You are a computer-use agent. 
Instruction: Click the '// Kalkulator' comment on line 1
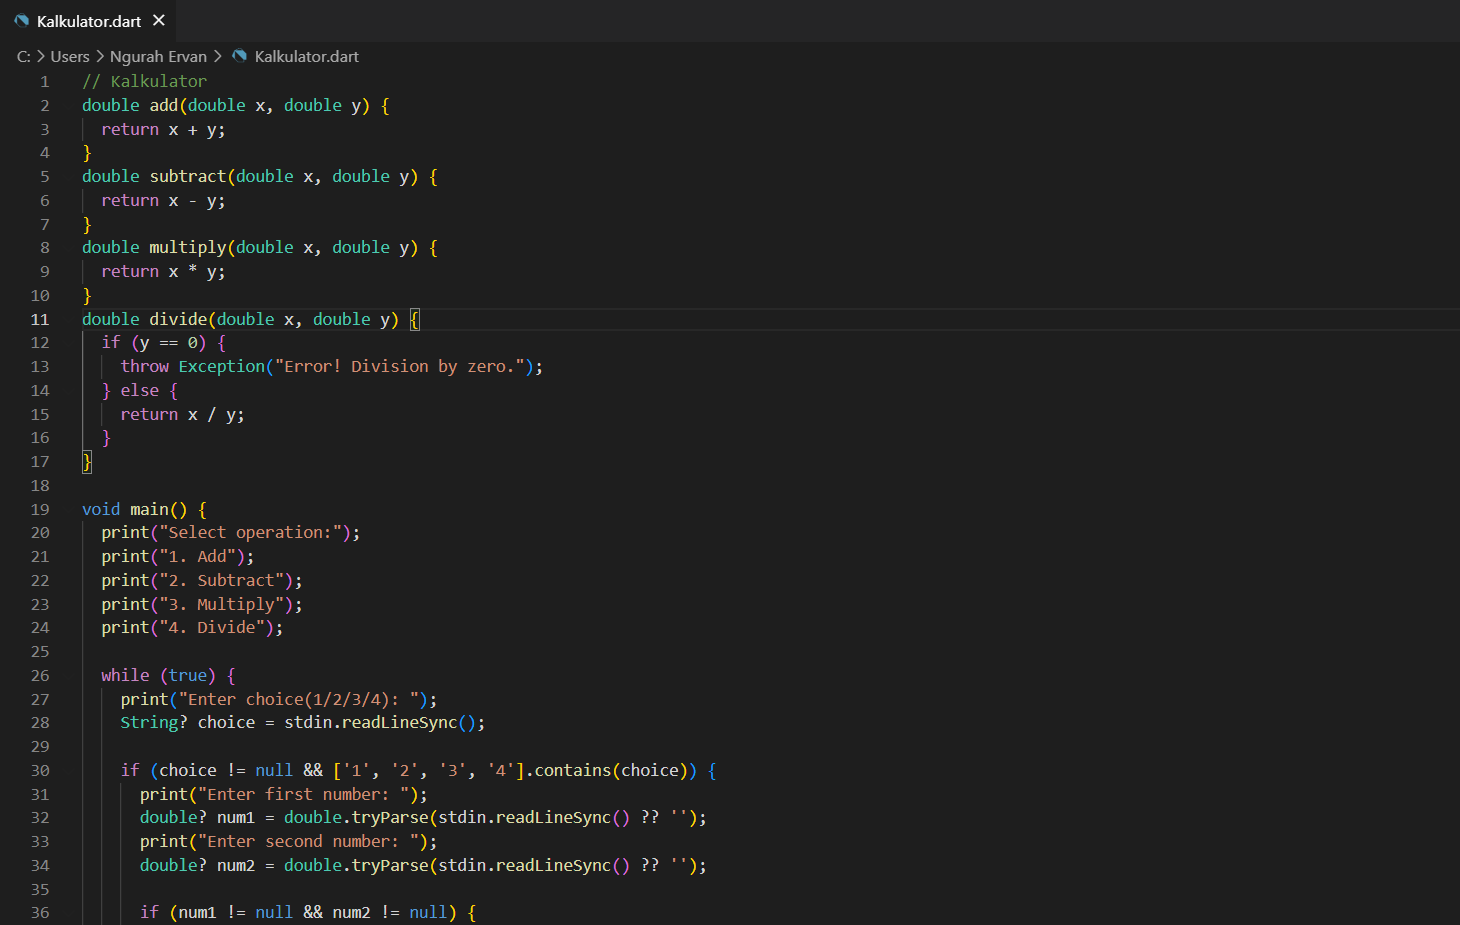(144, 81)
